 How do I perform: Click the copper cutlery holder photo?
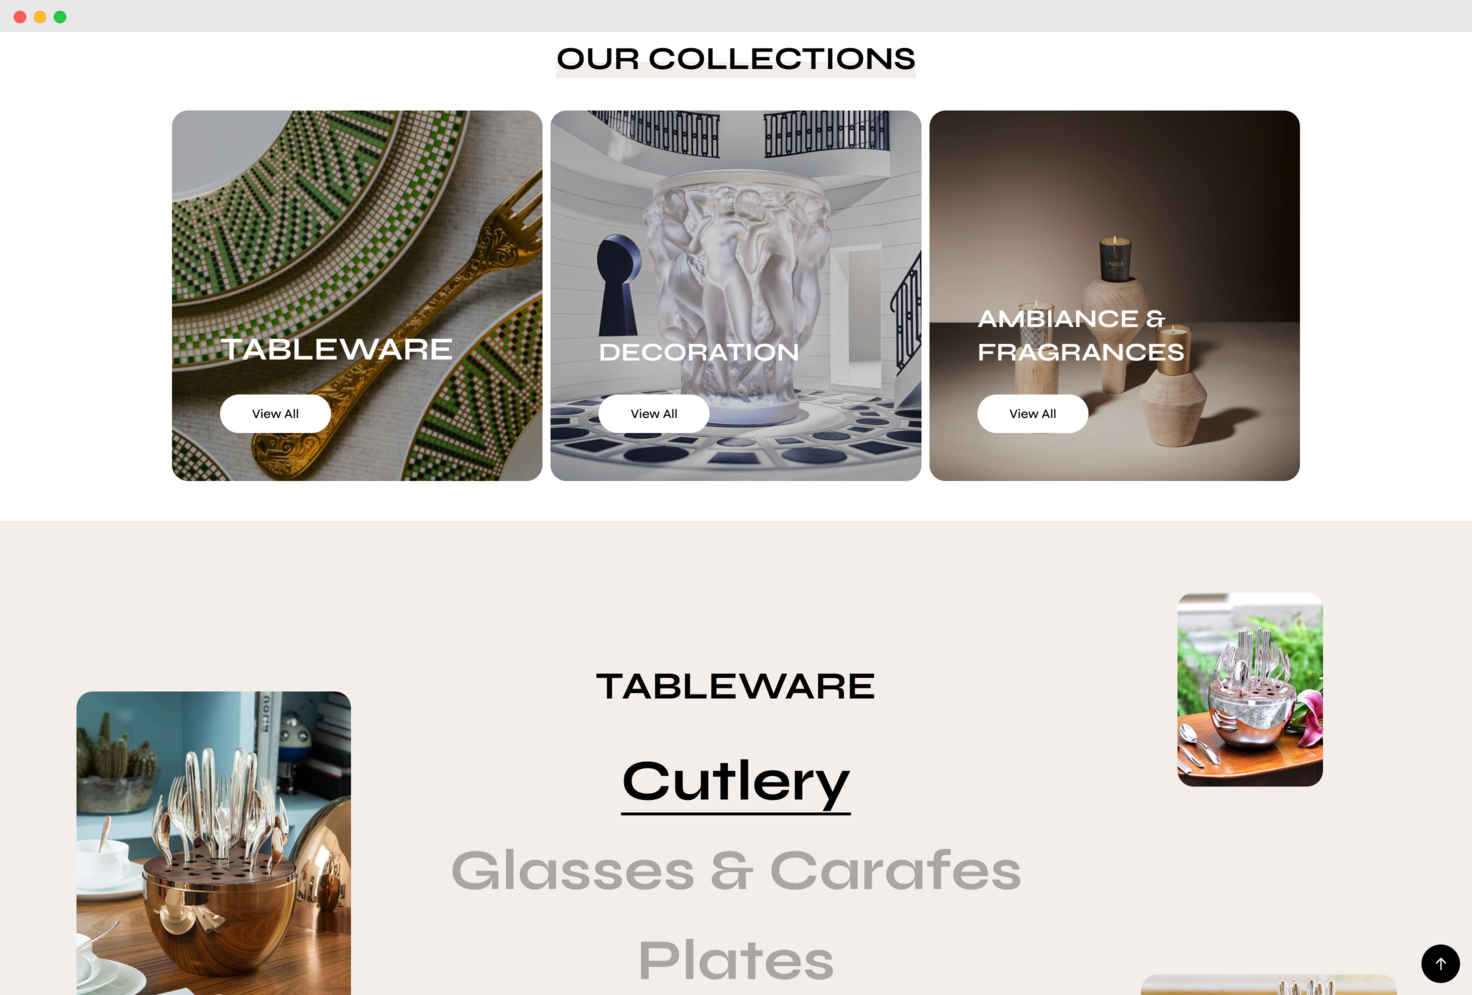(x=214, y=843)
